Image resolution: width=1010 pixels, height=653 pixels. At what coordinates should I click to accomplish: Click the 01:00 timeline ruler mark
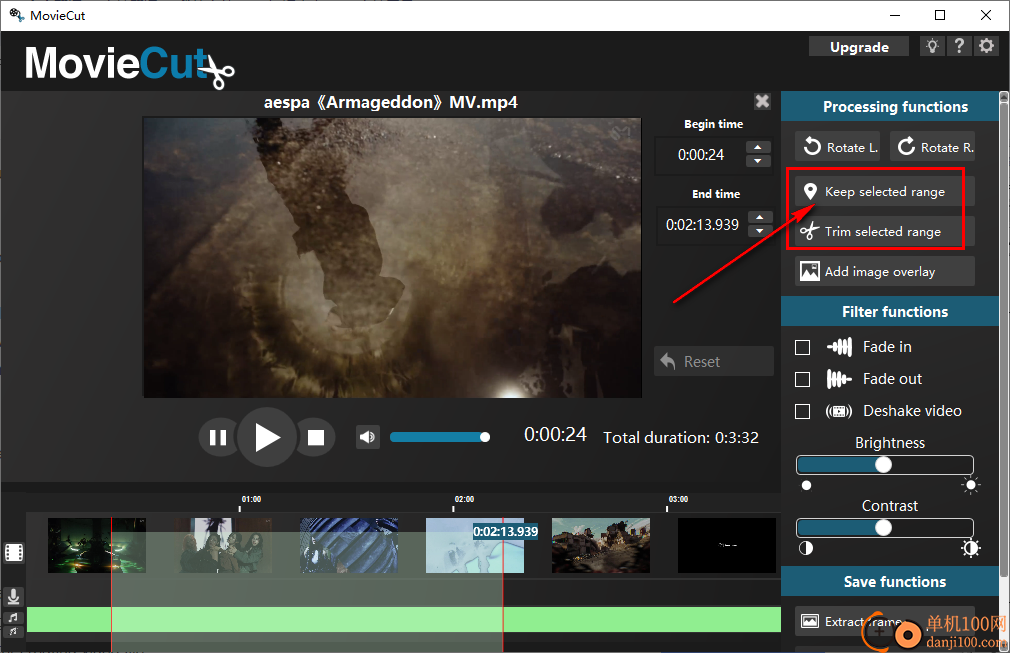pyautogui.click(x=251, y=499)
